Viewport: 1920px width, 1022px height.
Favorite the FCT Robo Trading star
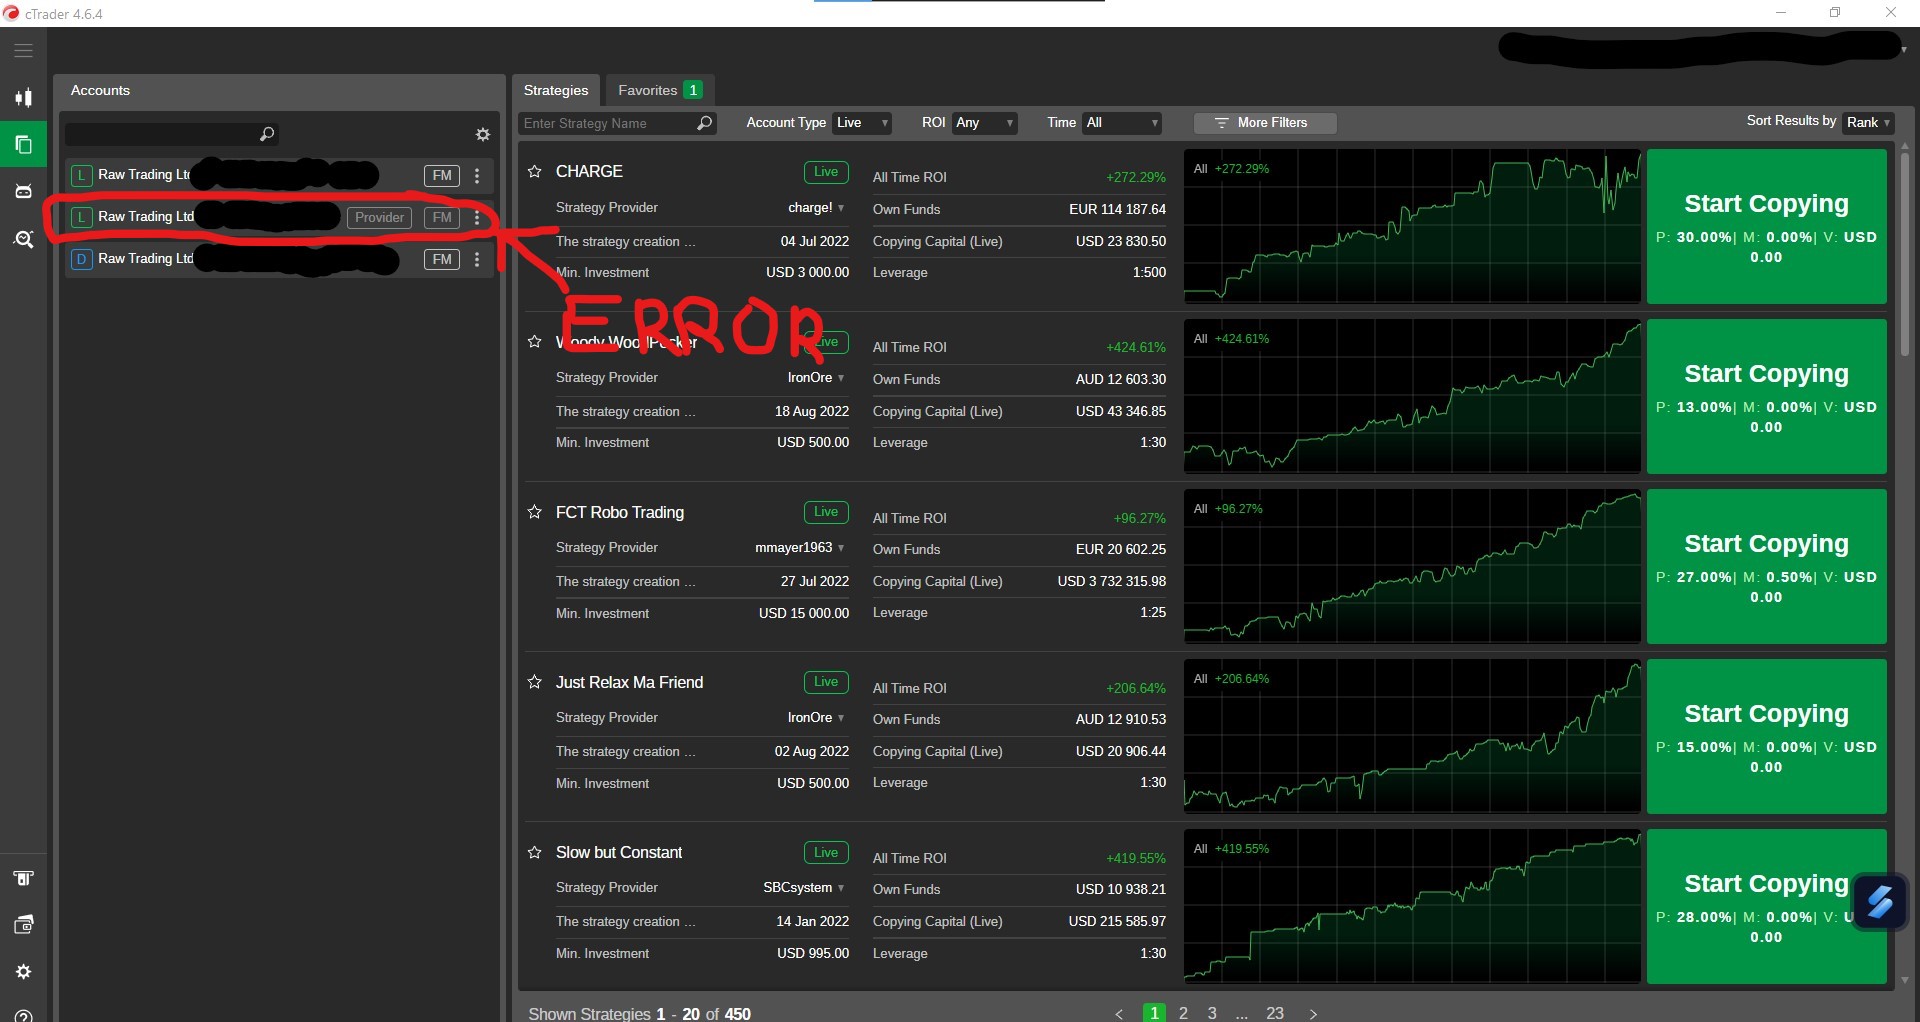coord(535,512)
